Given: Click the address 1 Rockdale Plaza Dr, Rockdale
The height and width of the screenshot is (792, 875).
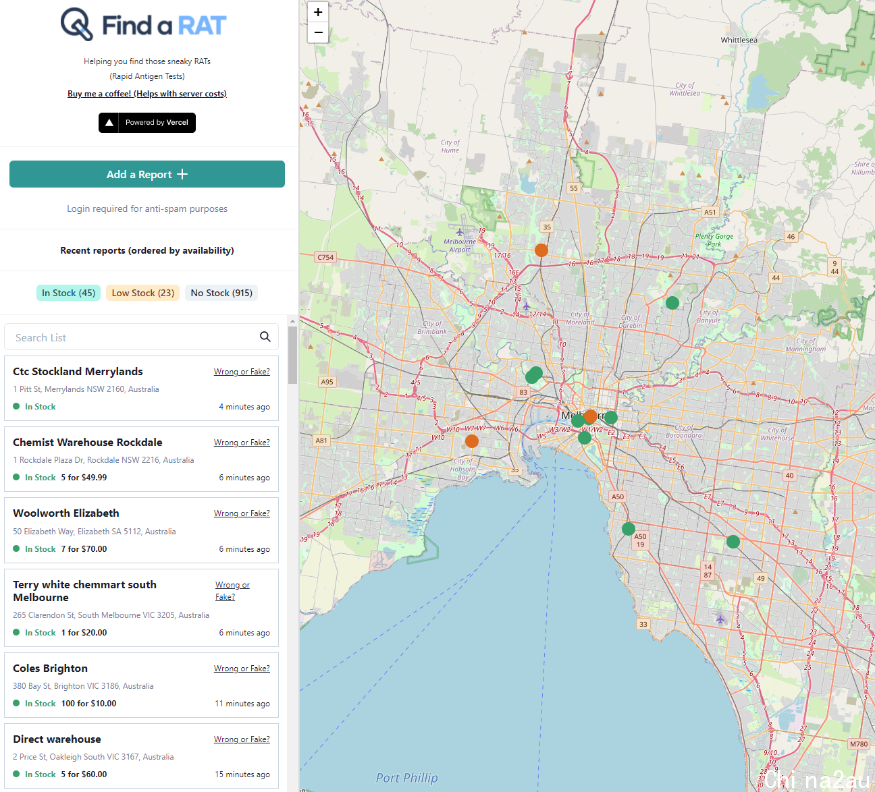Looking at the screenshot, I should pos(103,460).
